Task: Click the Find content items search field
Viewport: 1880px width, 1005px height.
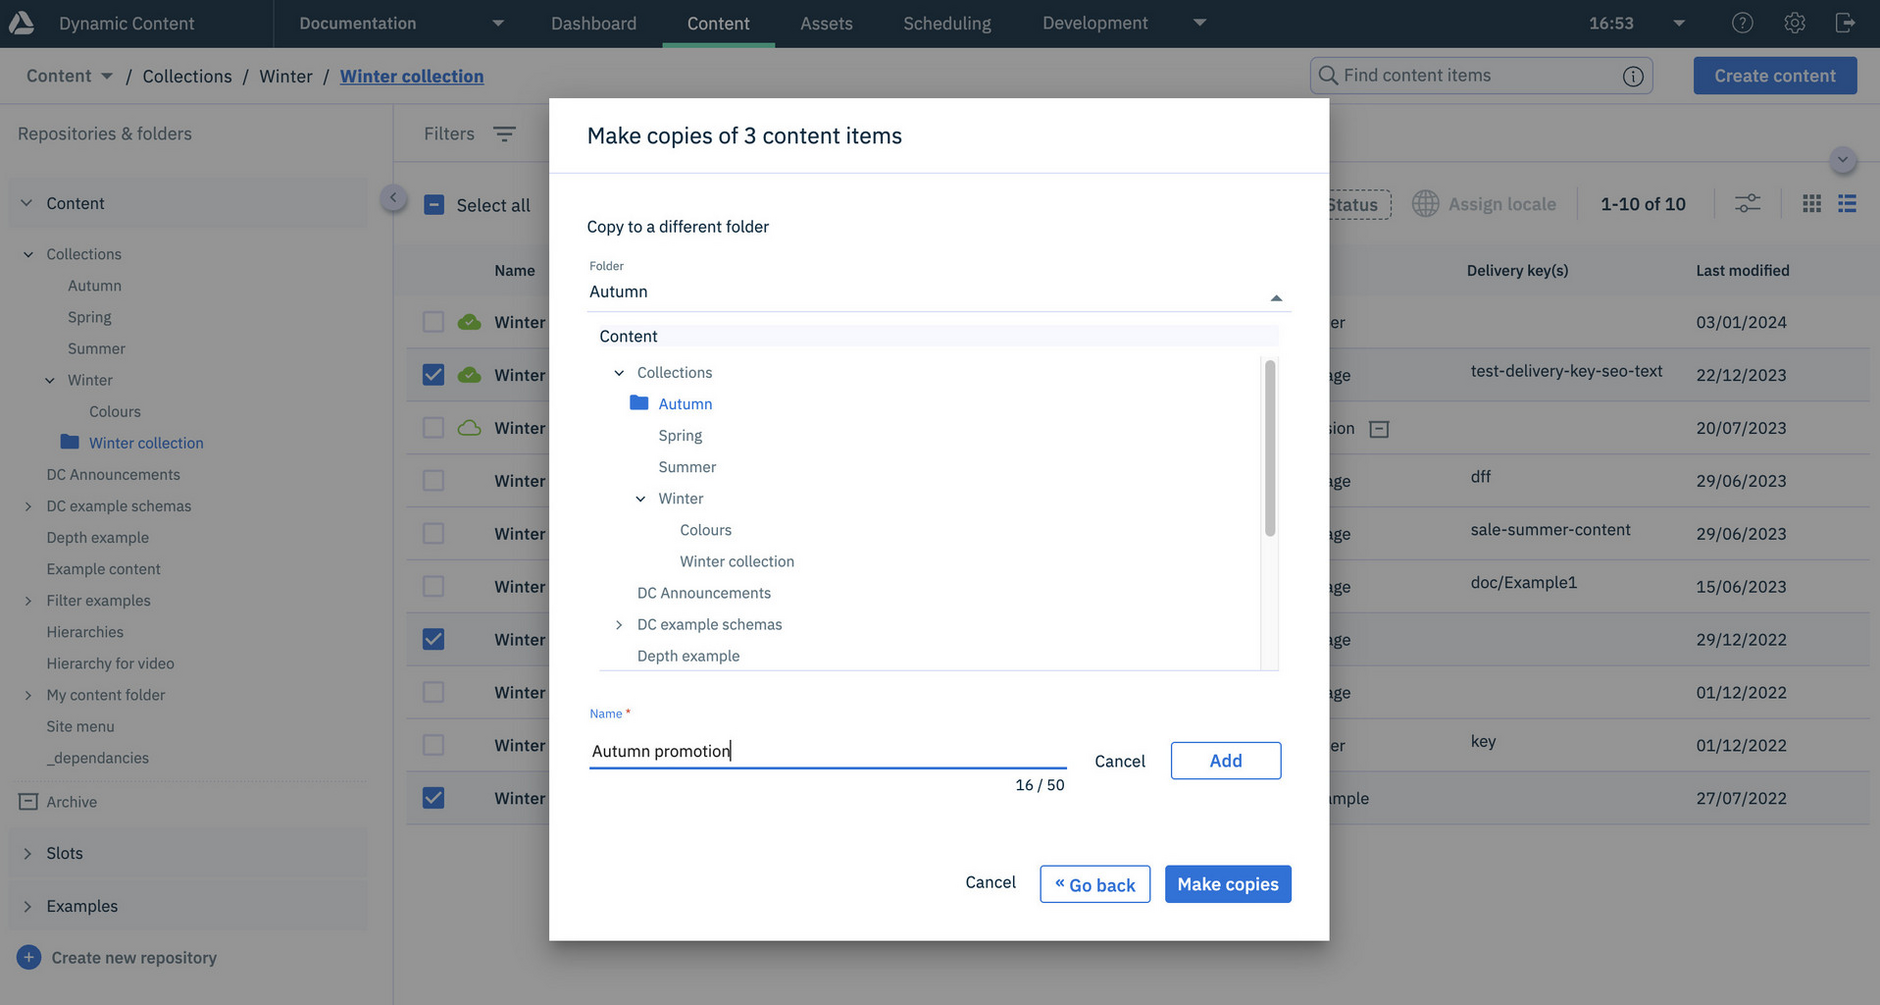Action: click(x=1481, y=75)
